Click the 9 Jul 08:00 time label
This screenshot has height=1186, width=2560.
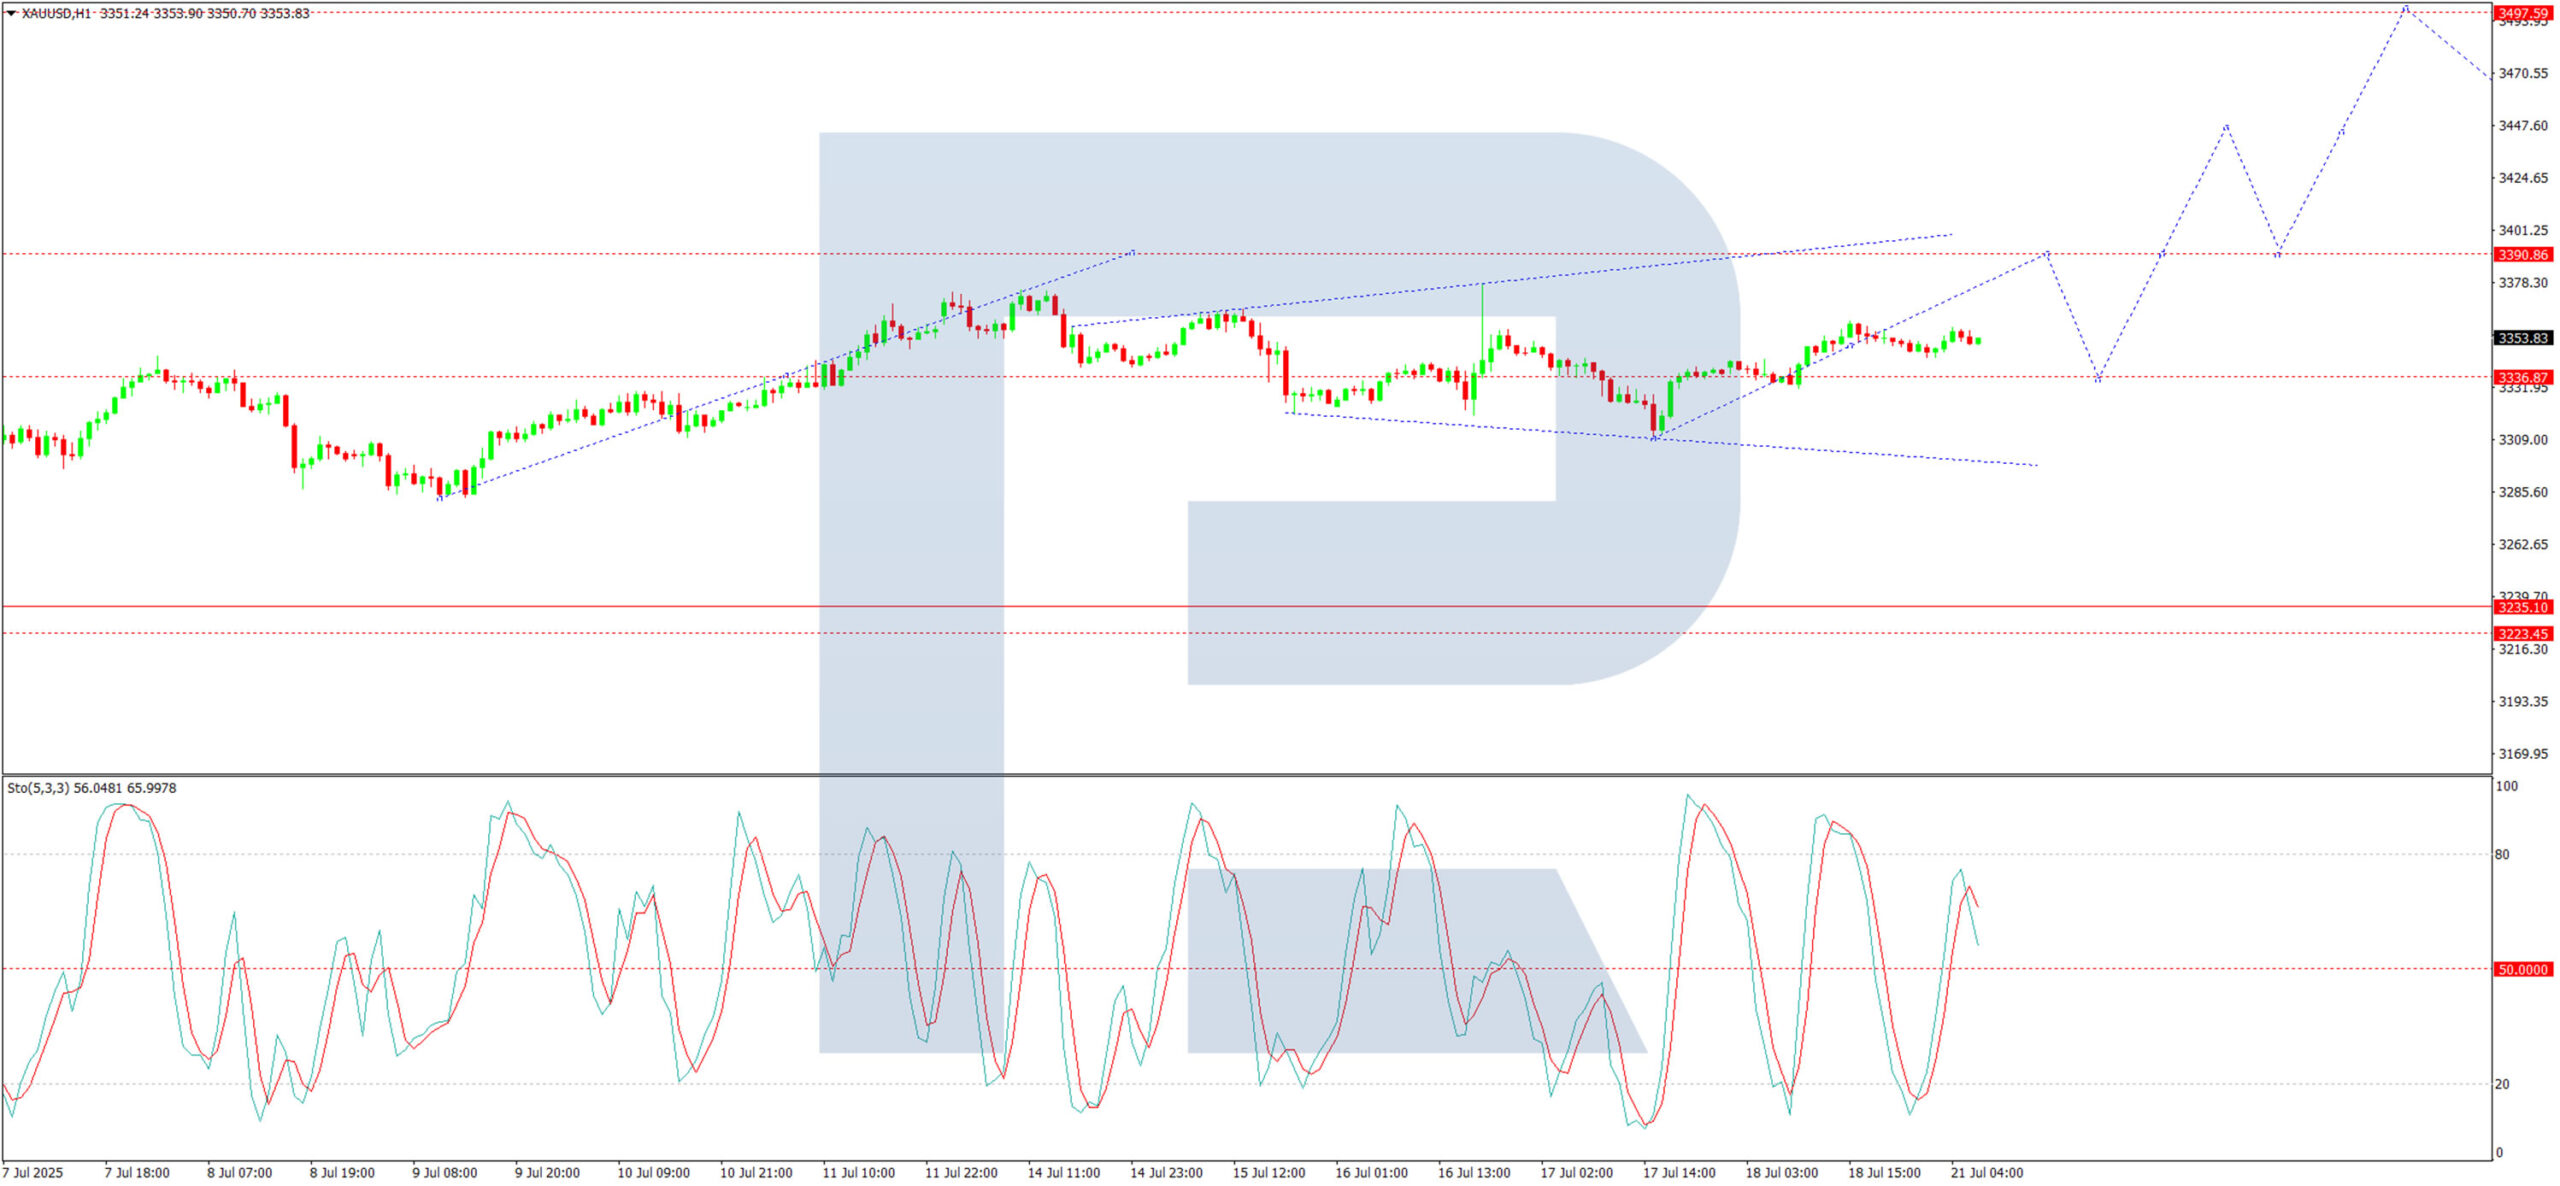click(x=444, y=1172)
